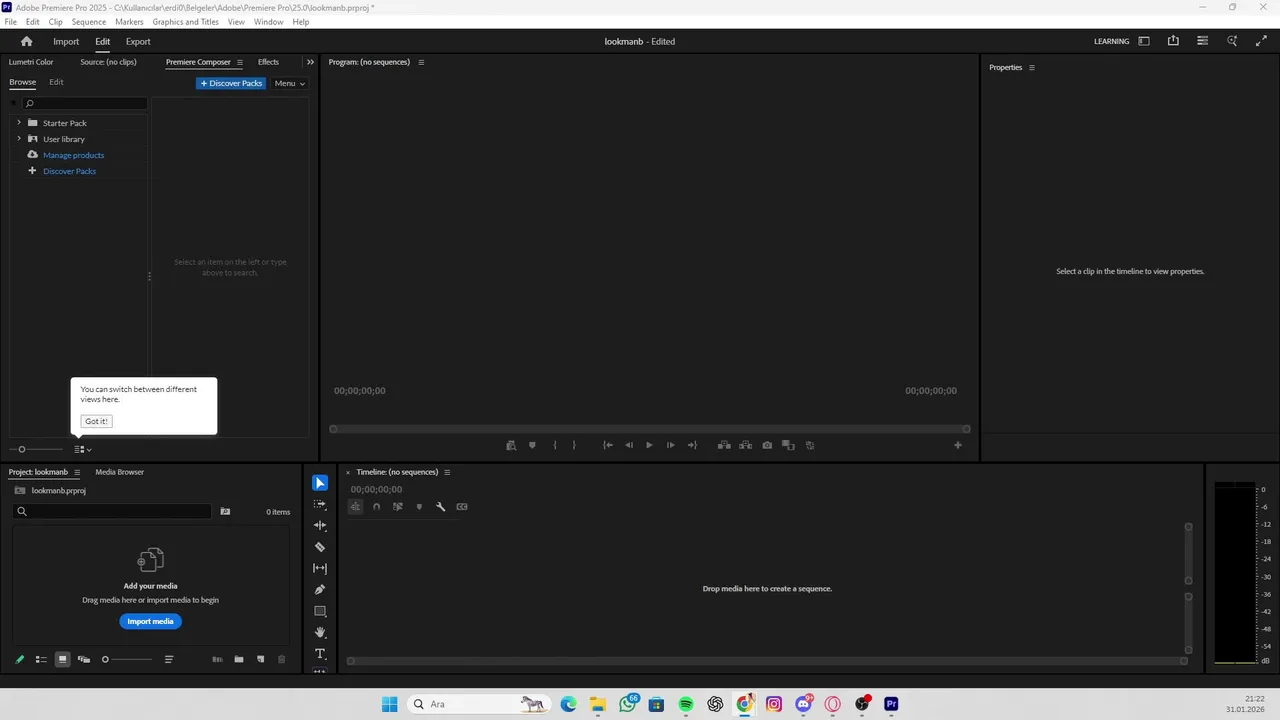The image size is (1280, 720).
Task: Toggle comparison view in Program monitor
Action: pyautogui.click(x=788, y=445)
